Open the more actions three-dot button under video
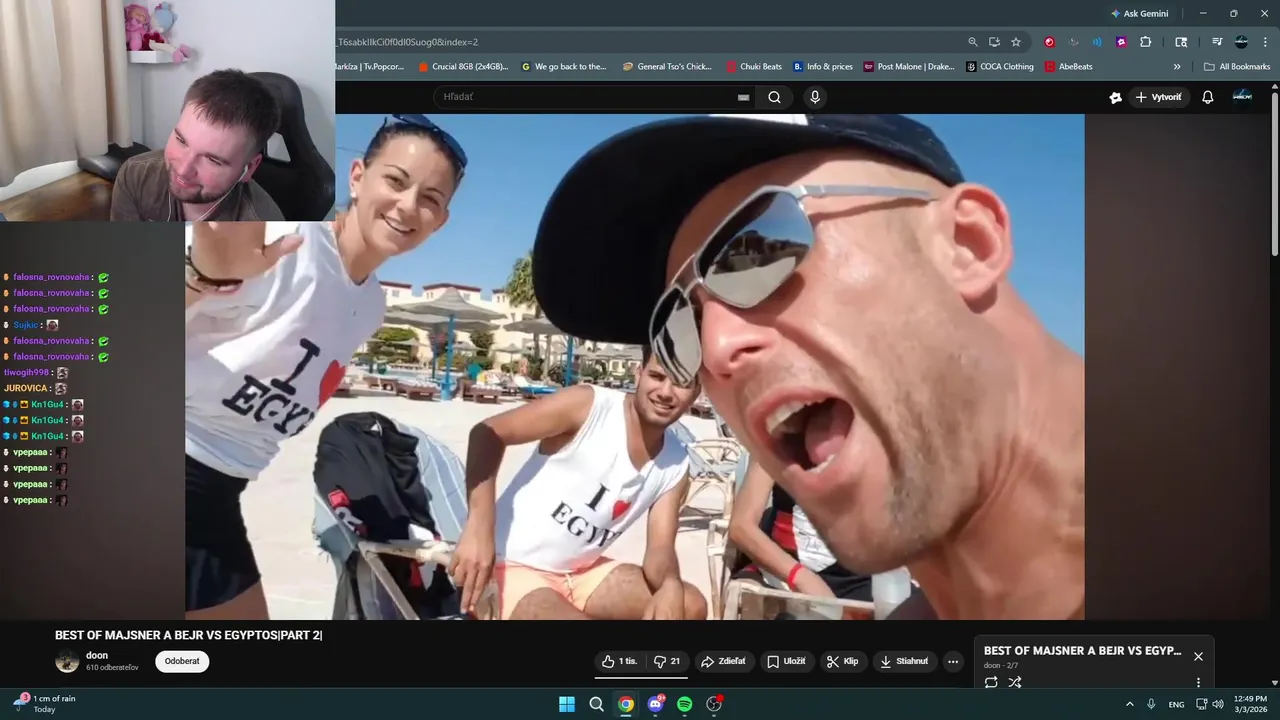This screenshot has height=720, width=1280. pos(953,661)
